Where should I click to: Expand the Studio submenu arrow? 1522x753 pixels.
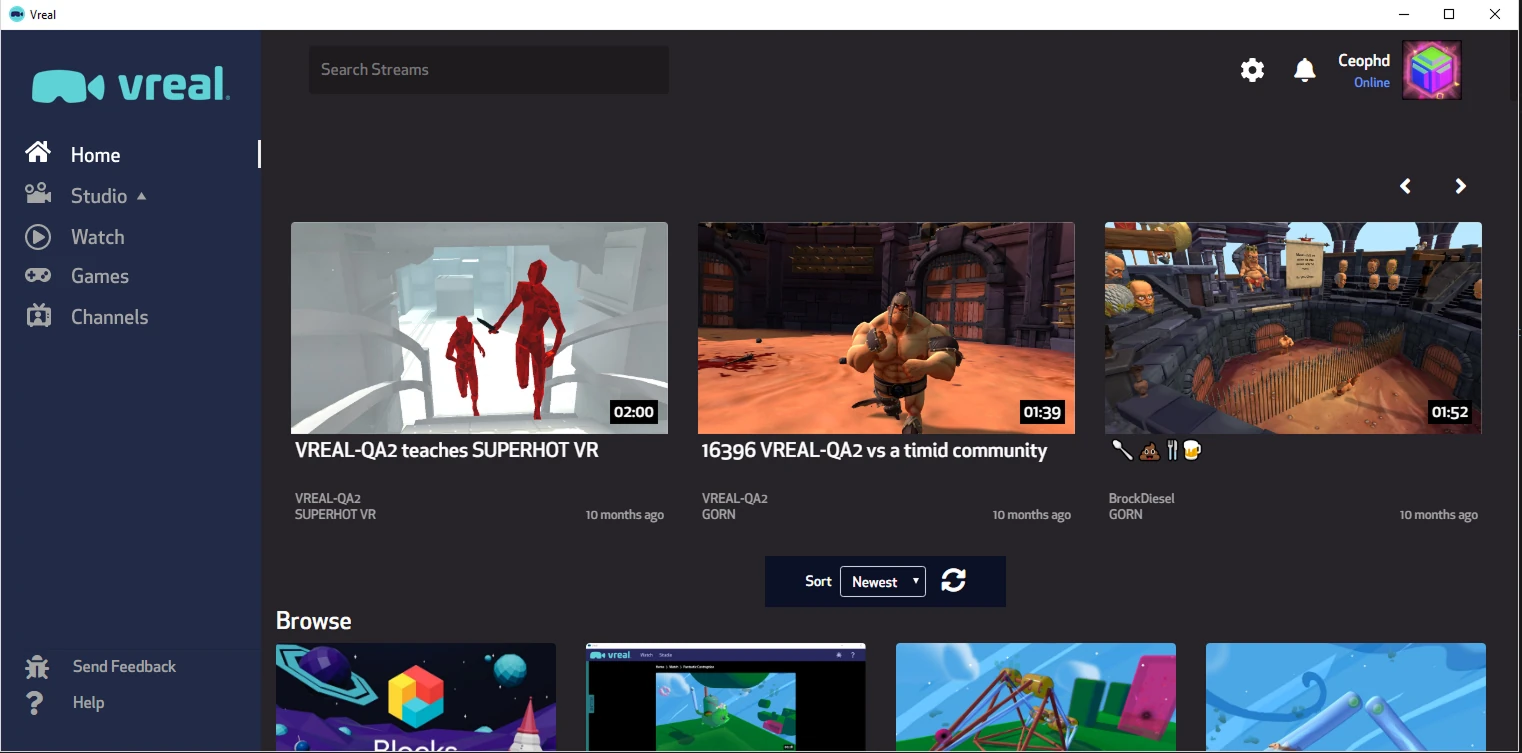[x=141, y=196]
